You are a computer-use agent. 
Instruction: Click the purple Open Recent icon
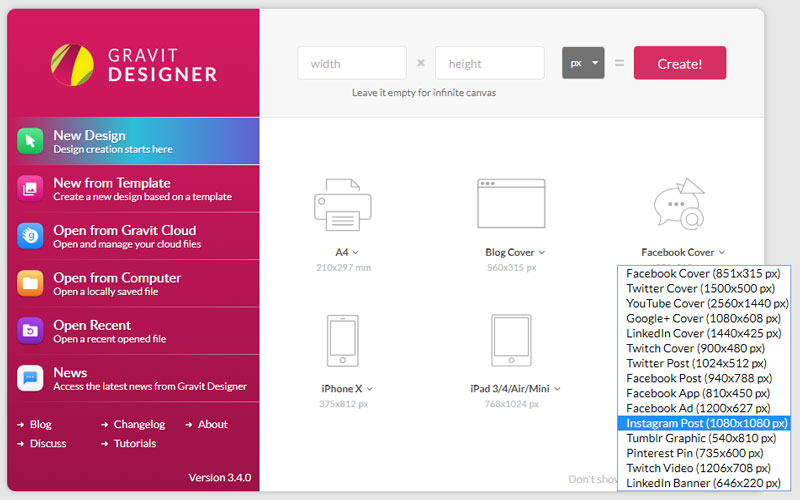pyautogui.click(x=30, y=331)
